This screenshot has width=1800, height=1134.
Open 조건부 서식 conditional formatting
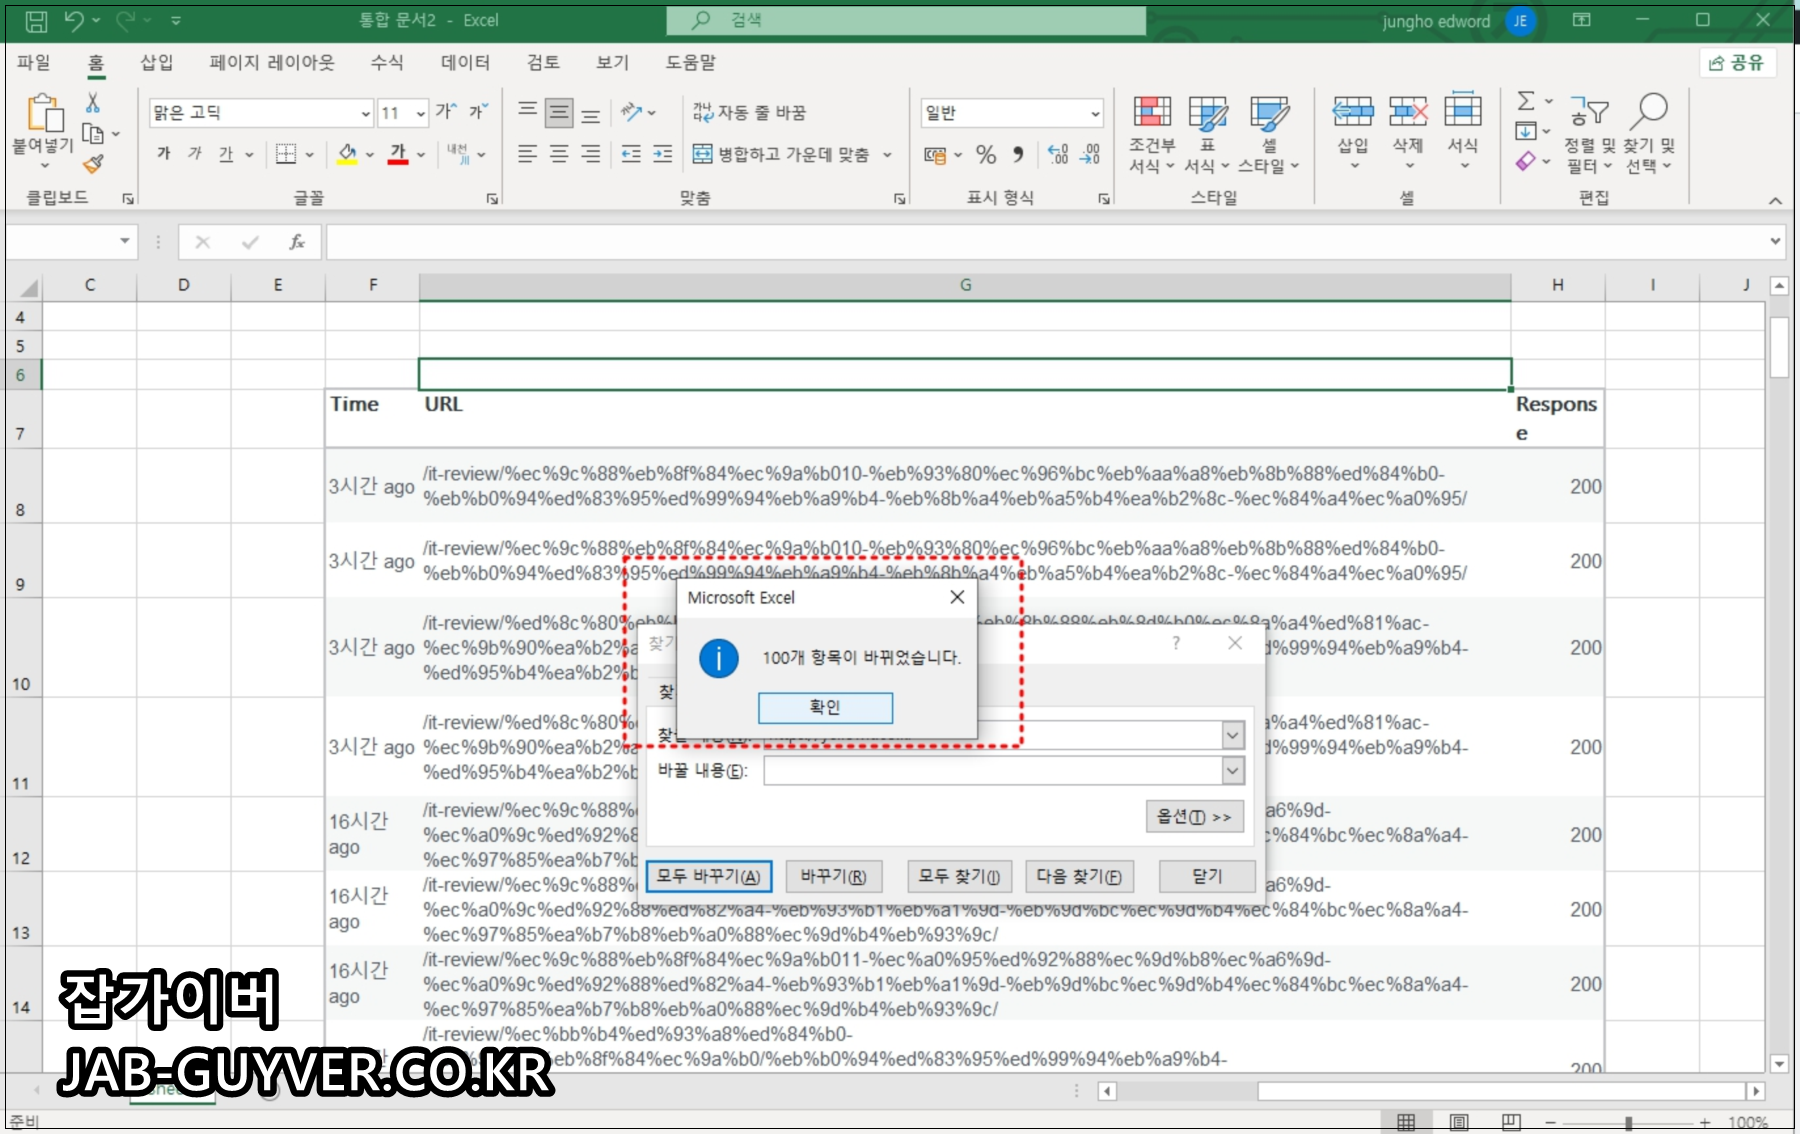click(1152, 135)
